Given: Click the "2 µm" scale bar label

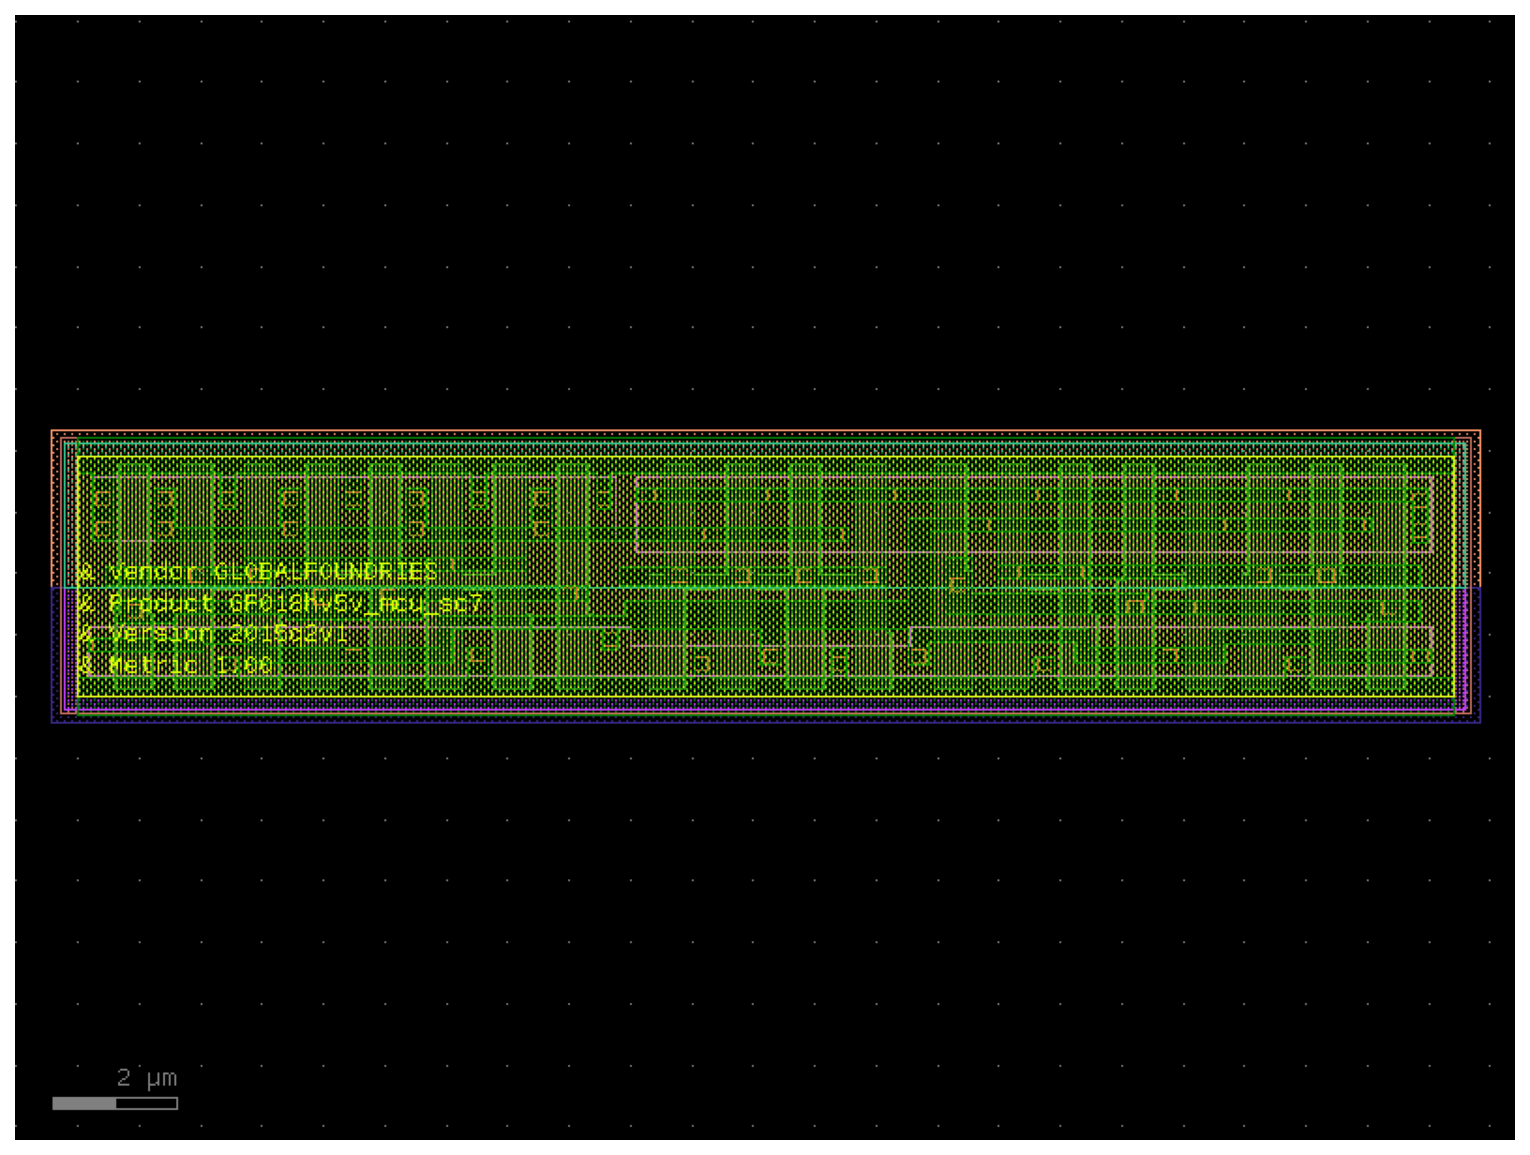Looking at the screenshot, I should tap(147, 1078).
